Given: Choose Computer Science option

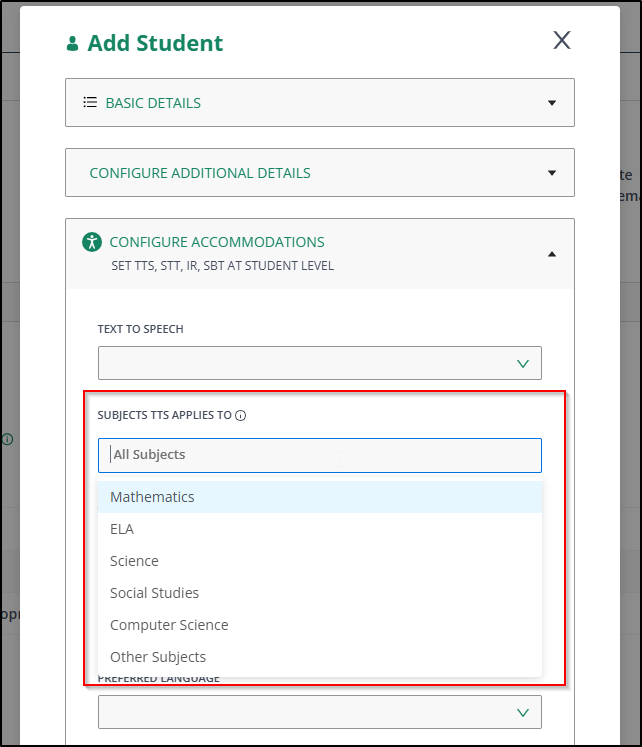Looking at the screenshot, I should click(320, 625).
